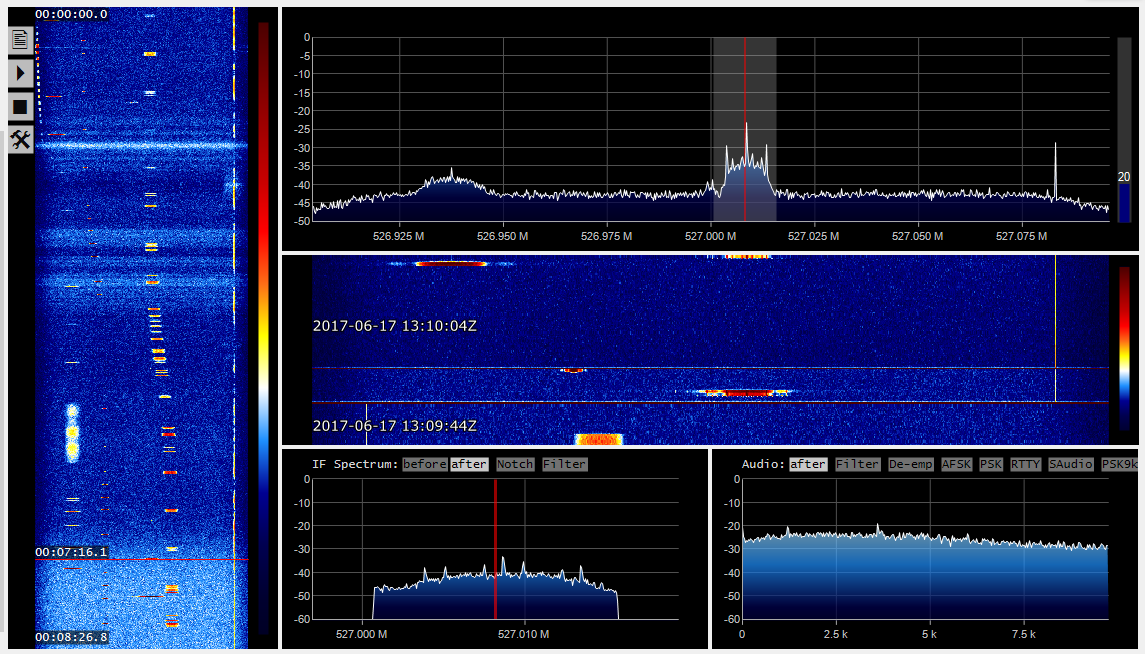Viewport: 1145px width, 654px height.
Task: Click the 526.950 M frequency label
Action: (x=502, y=236)
